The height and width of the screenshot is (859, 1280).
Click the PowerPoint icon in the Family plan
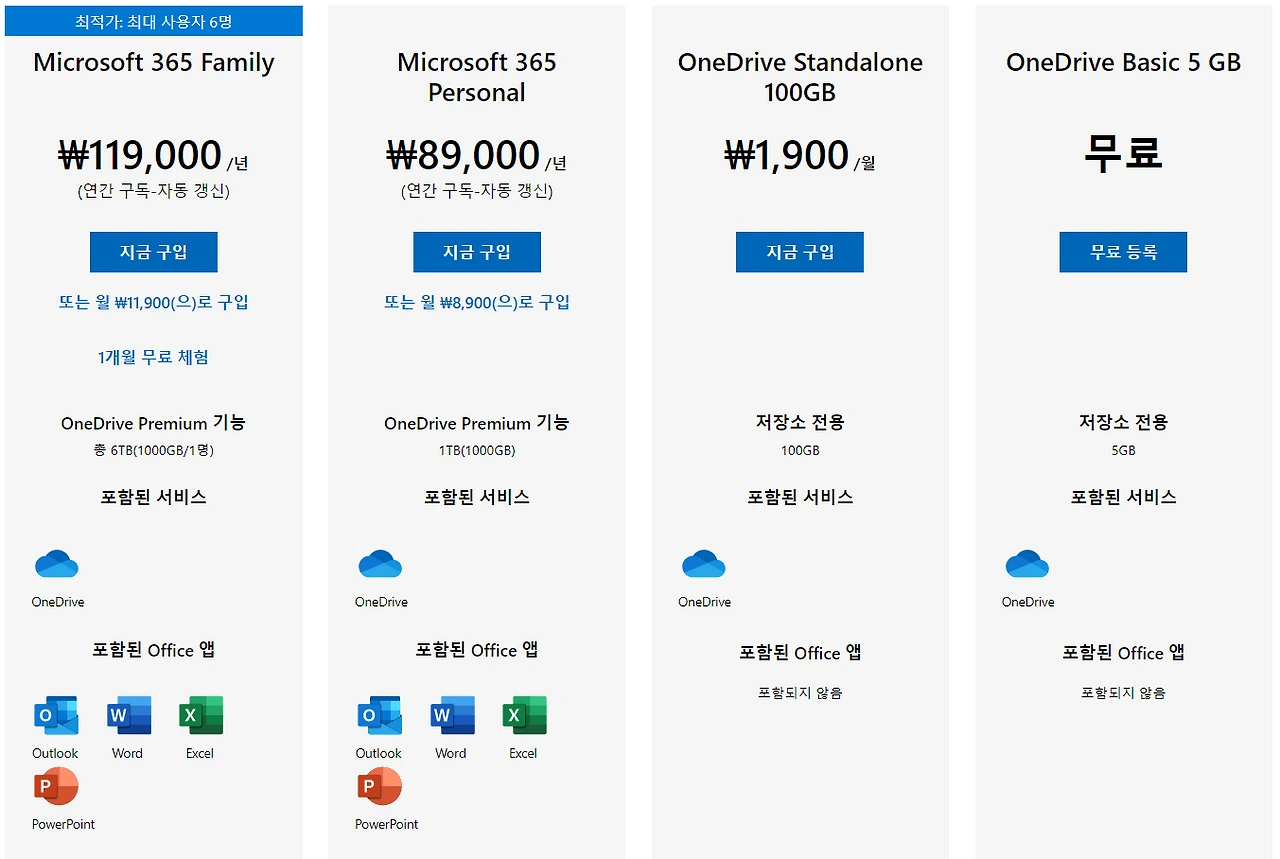(58, 787)
